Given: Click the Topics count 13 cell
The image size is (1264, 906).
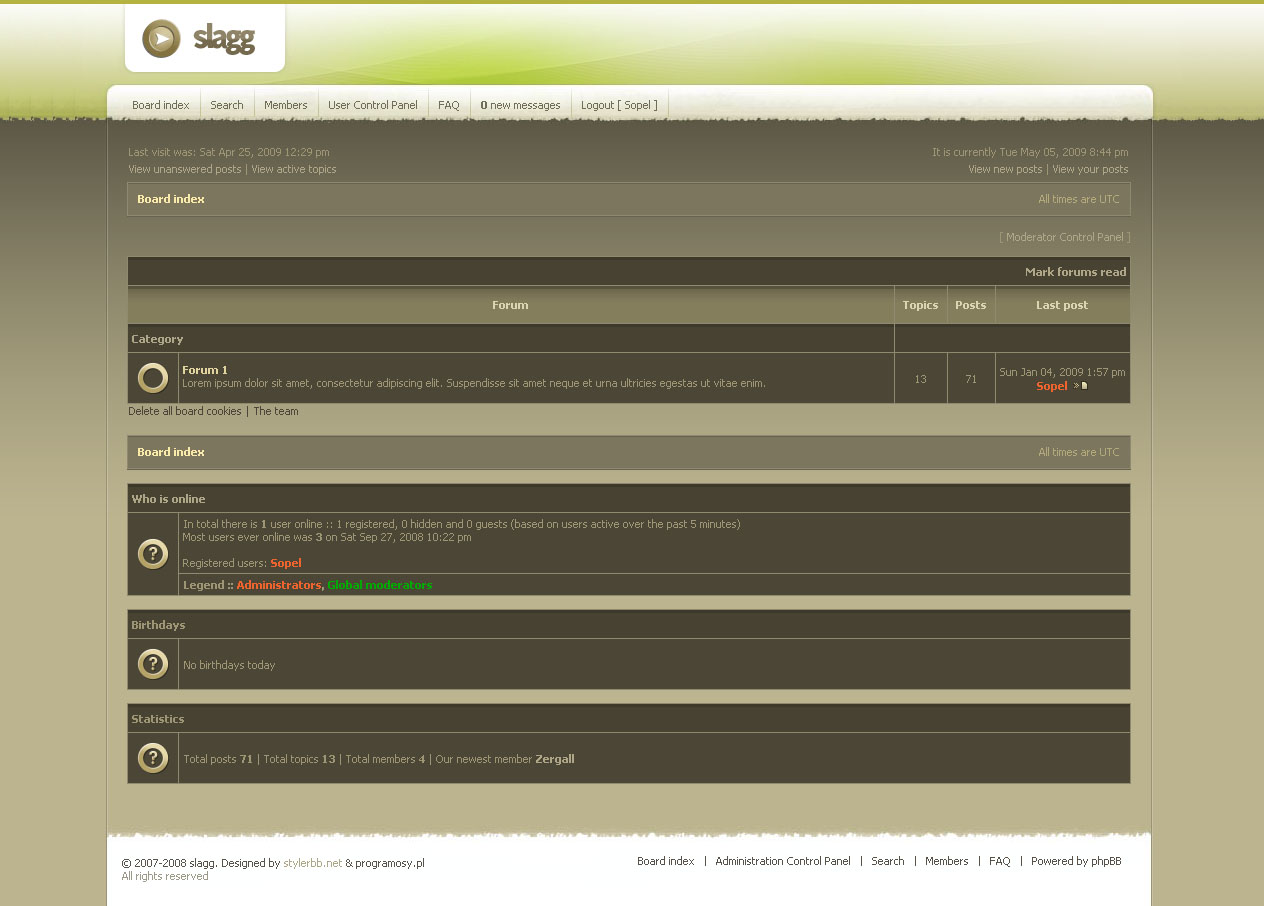Looking at the screenshot, I should [921, 379].
